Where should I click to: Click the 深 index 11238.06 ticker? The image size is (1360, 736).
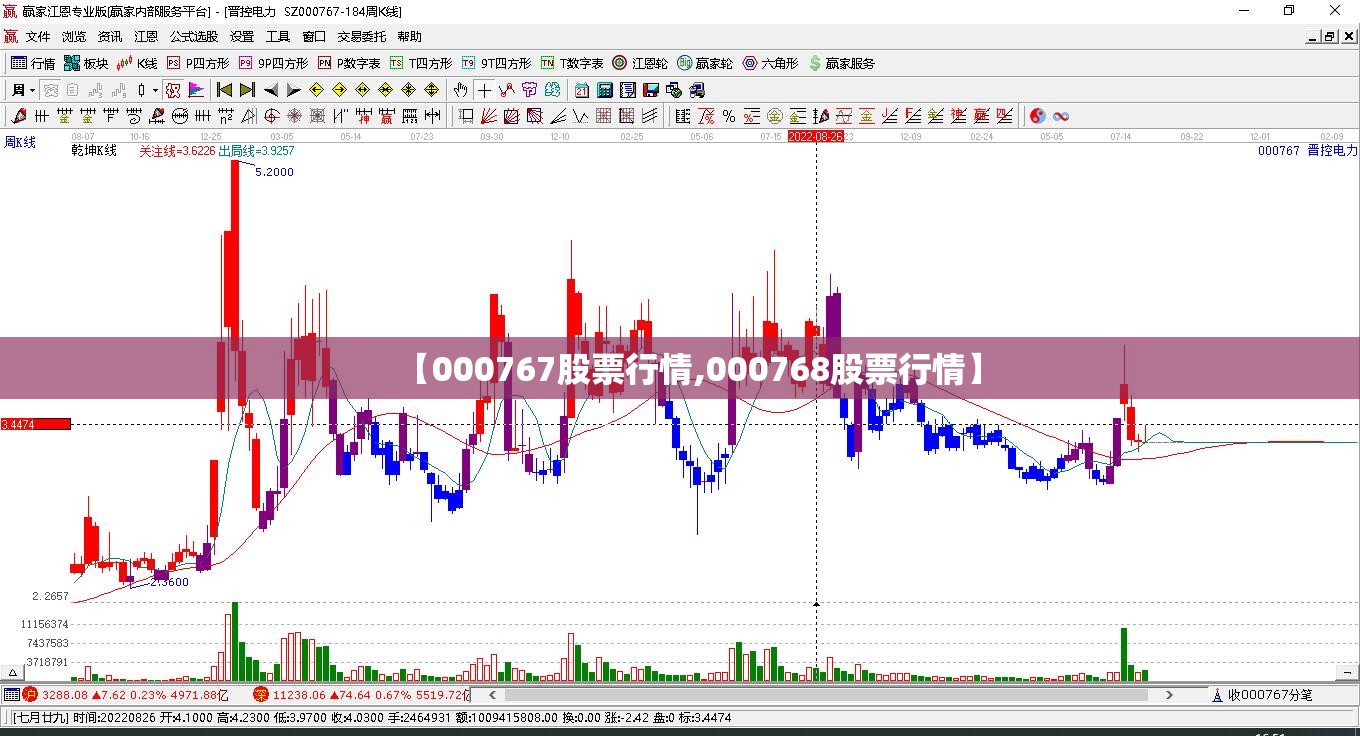[x=361, y=694]
